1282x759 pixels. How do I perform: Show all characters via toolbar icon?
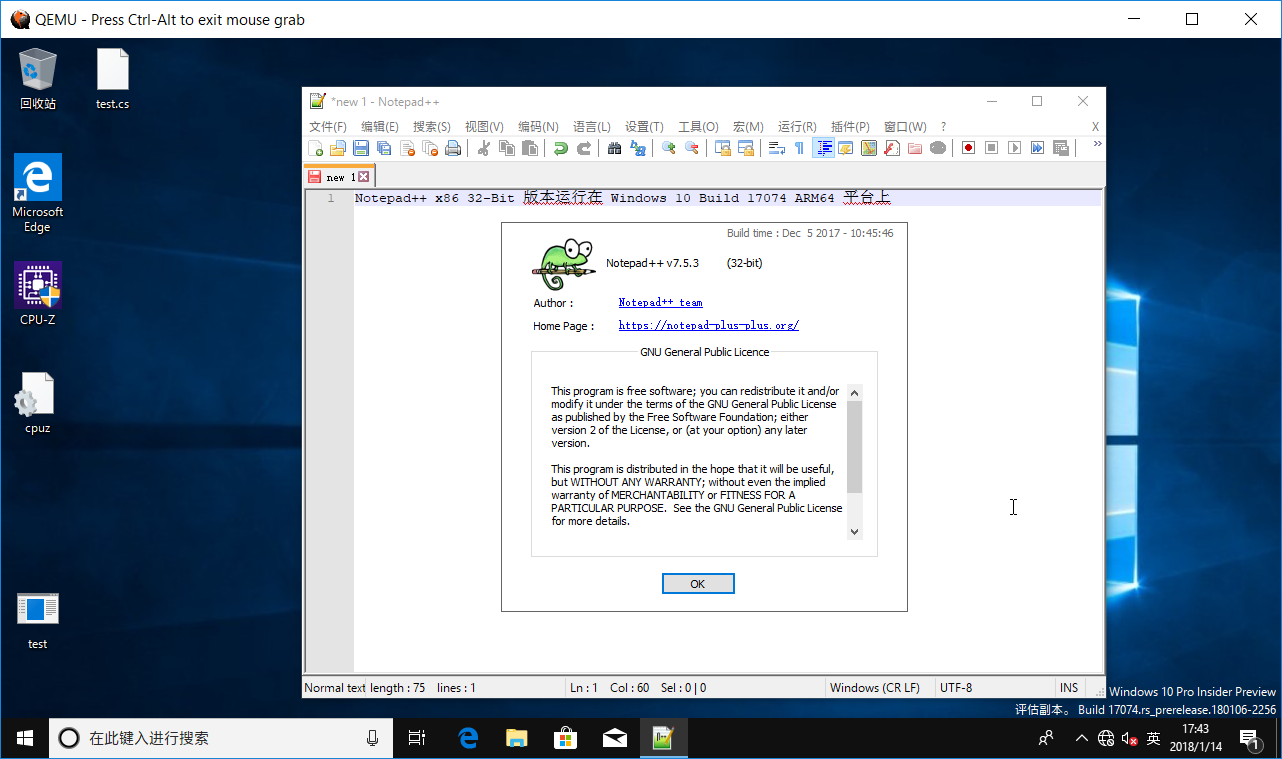[x=800, y=147]
